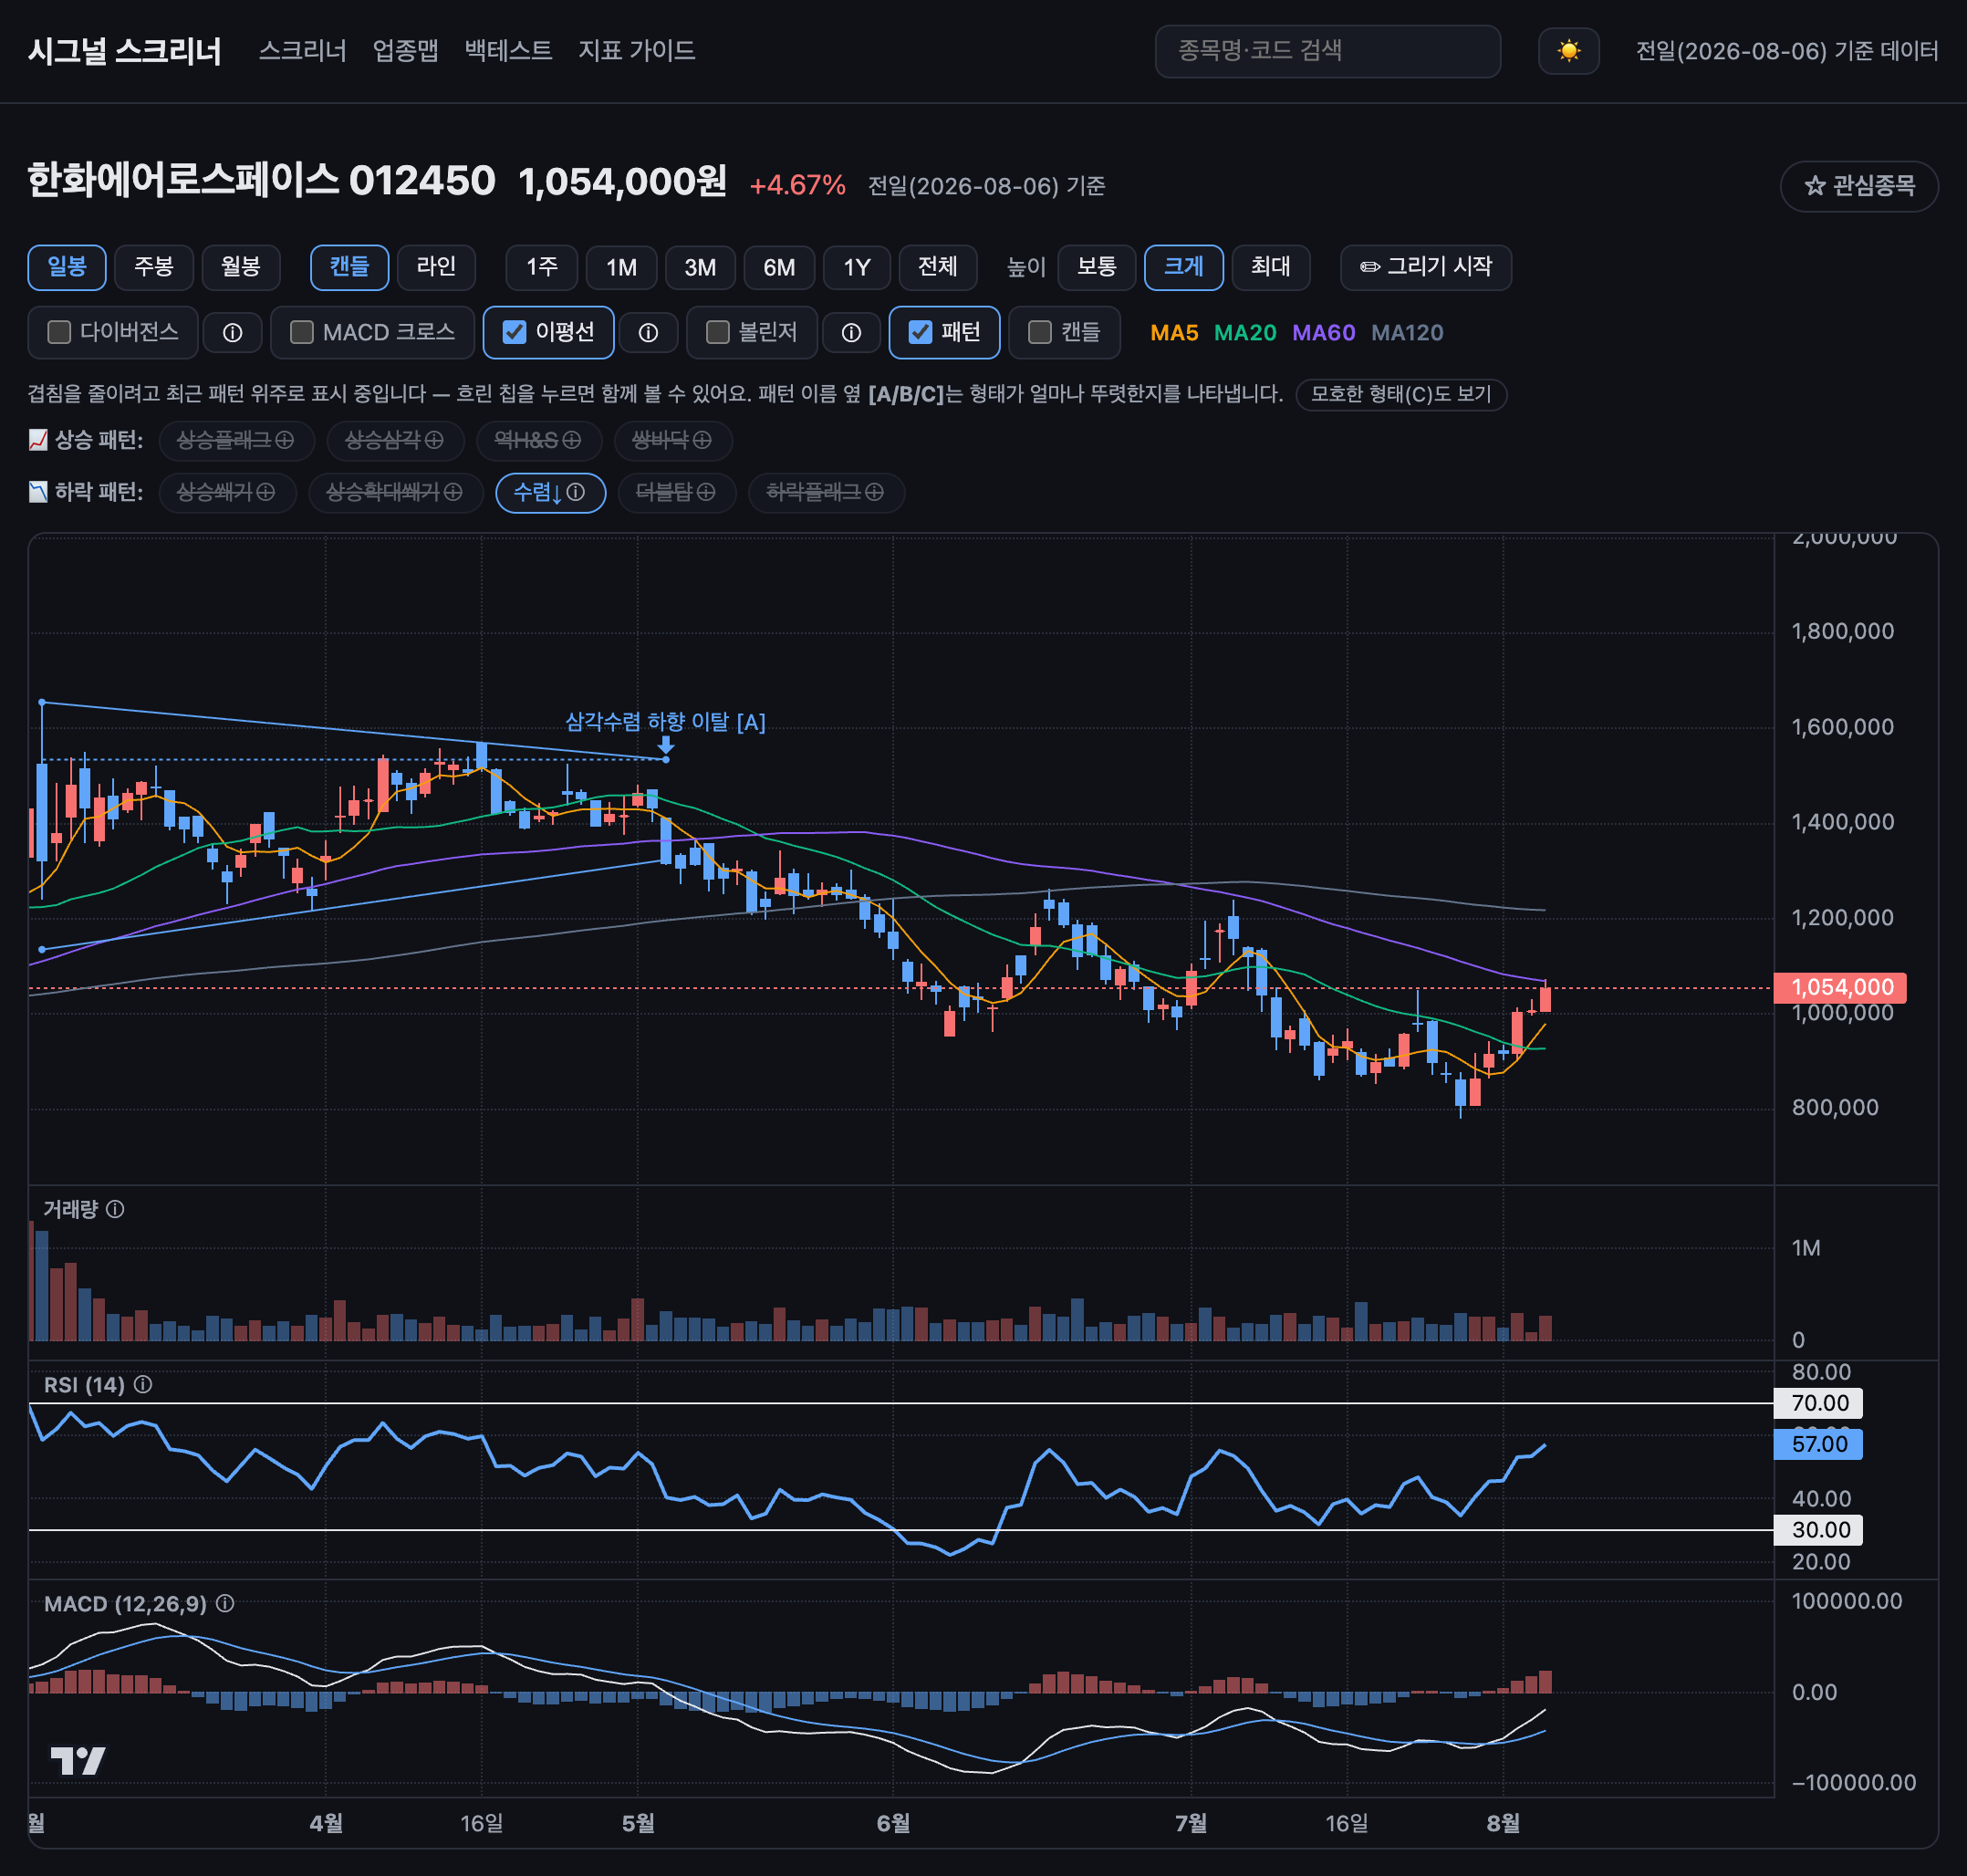Image resolution: width=1967 pixels, height=1876 pixels.
Task: Uncheck the 패턴 checkbox
Action: [920, 332]
